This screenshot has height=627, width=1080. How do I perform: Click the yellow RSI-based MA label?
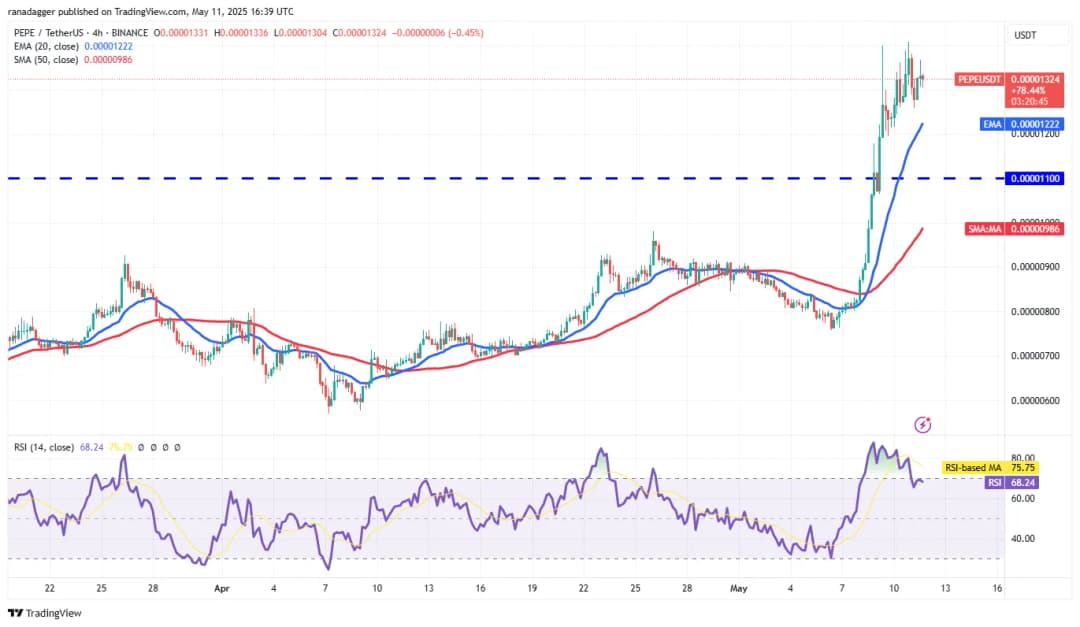pos(975,467)
